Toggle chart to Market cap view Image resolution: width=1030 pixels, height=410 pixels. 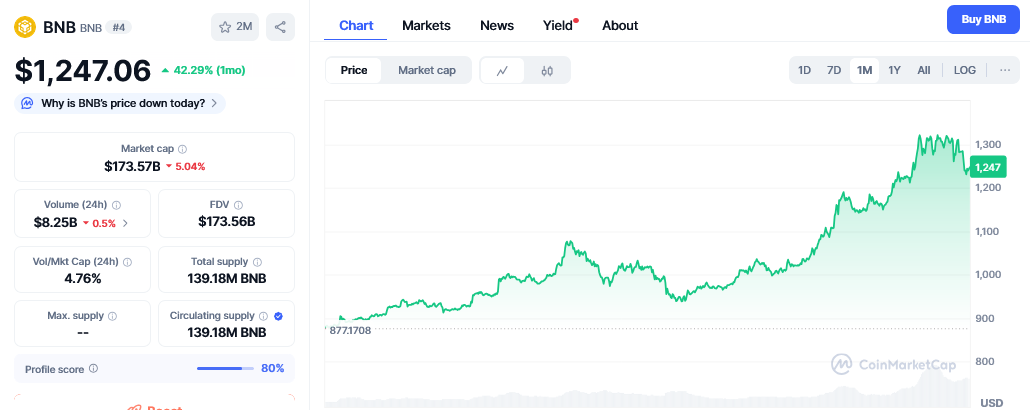pos(427,70)
